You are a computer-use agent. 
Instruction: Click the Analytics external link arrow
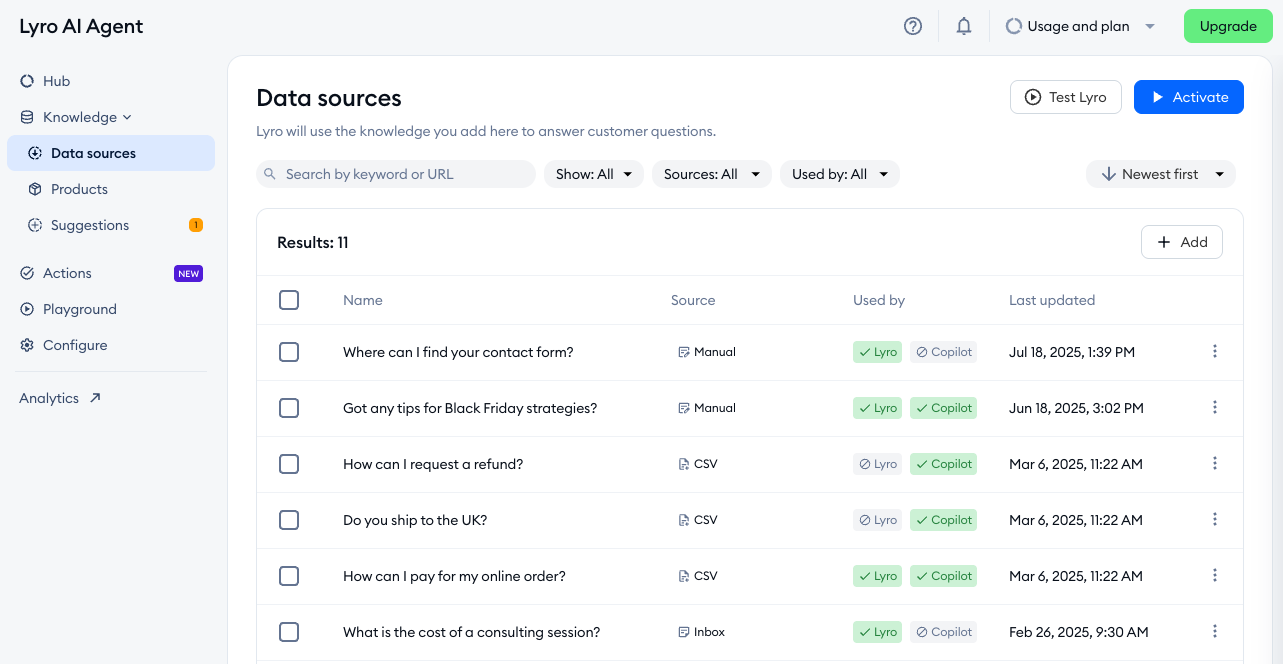tap(95, 398)
